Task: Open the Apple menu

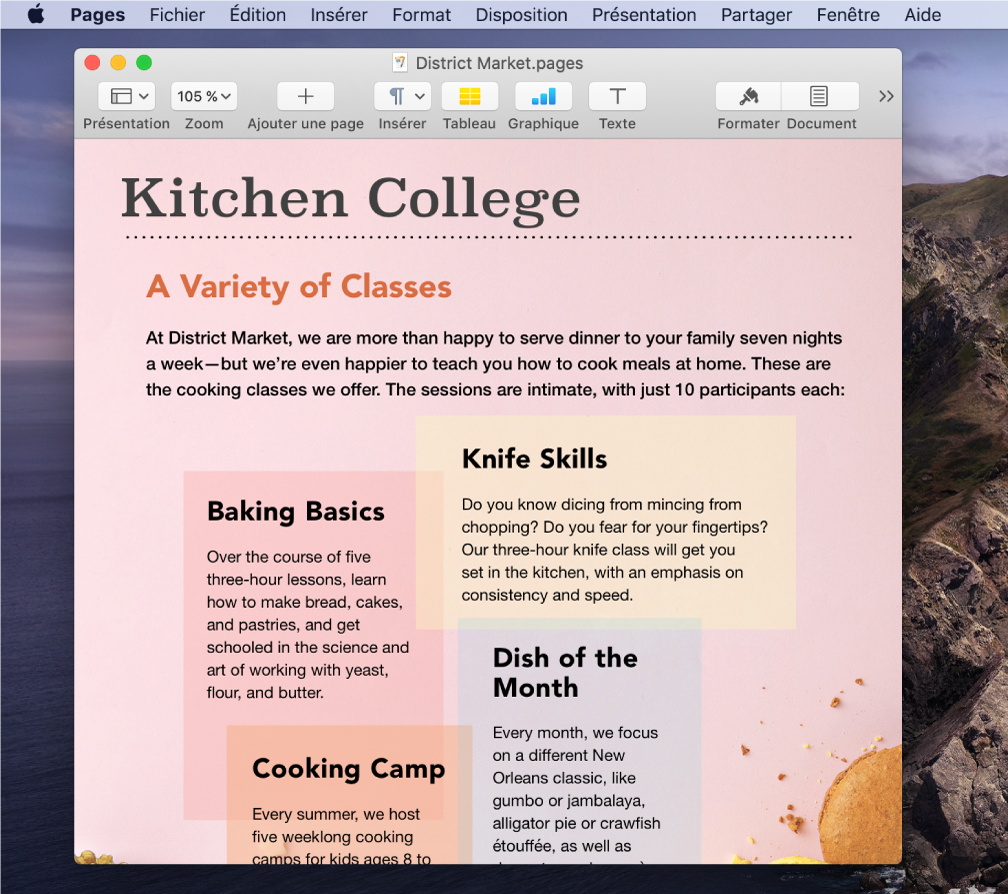Action: pos(36,14)
